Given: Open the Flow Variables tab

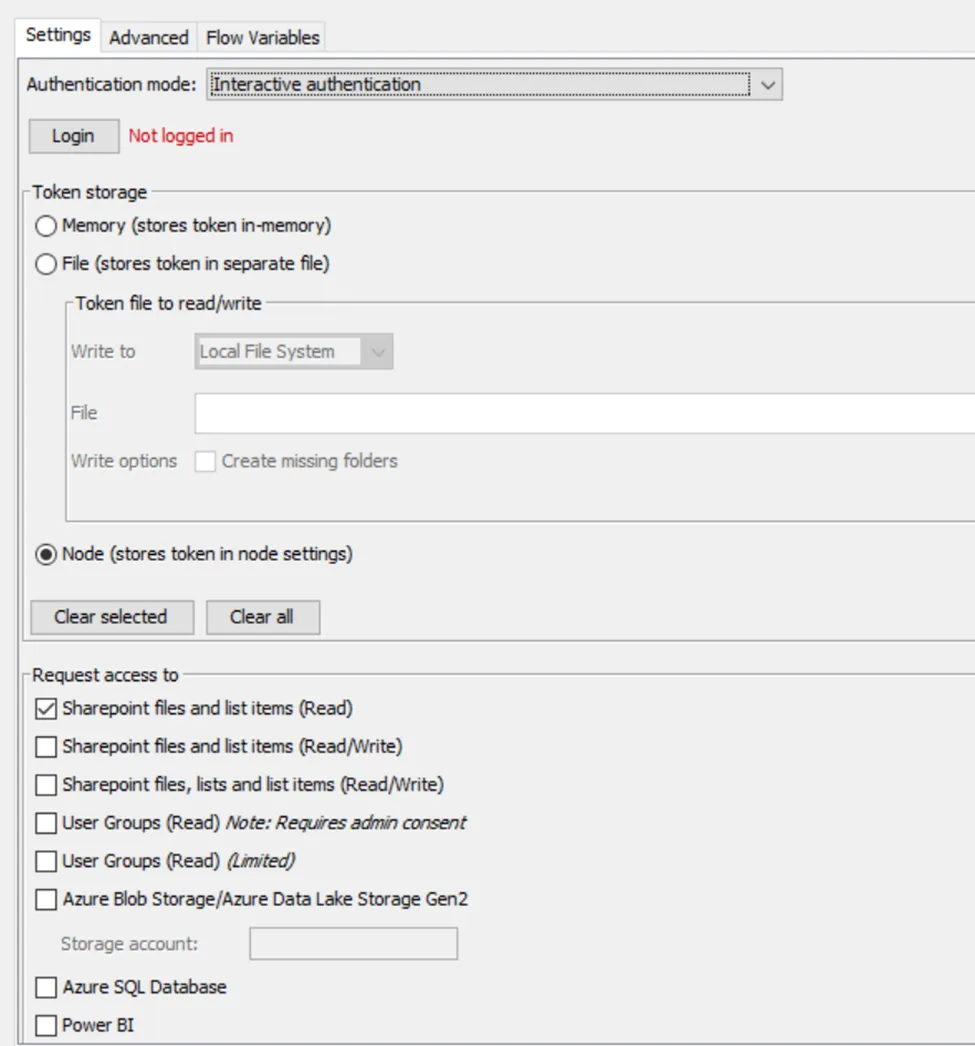Looking at the screenshot, I should [262, 38].
